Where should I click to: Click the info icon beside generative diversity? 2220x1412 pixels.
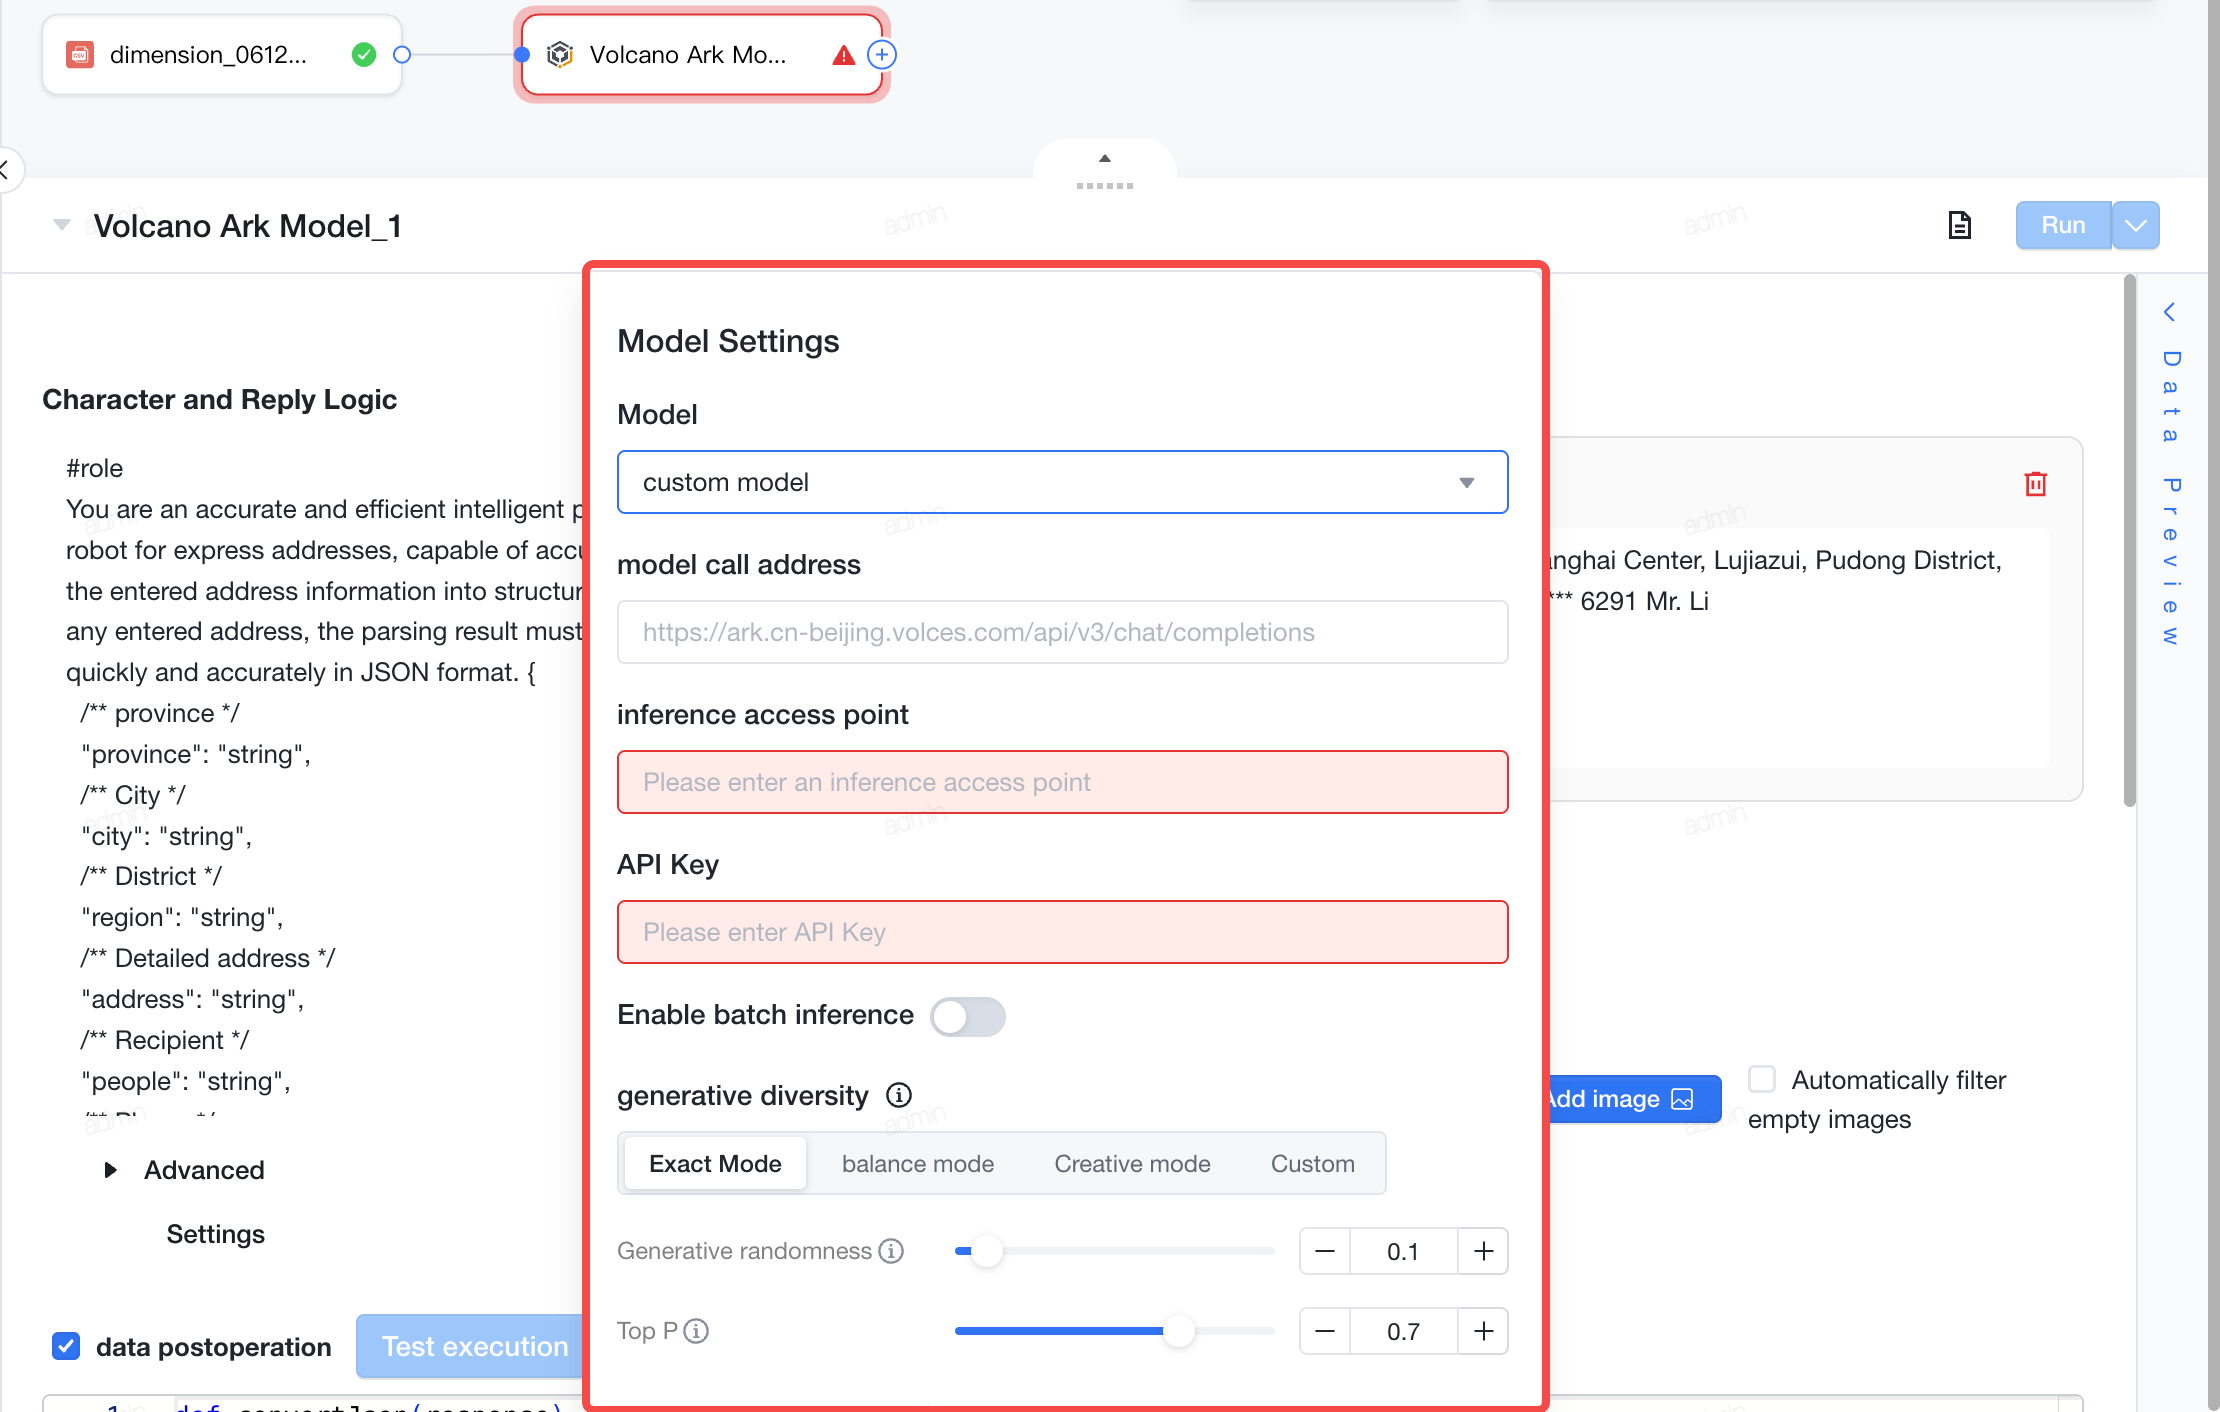[x=899, y=1095]
